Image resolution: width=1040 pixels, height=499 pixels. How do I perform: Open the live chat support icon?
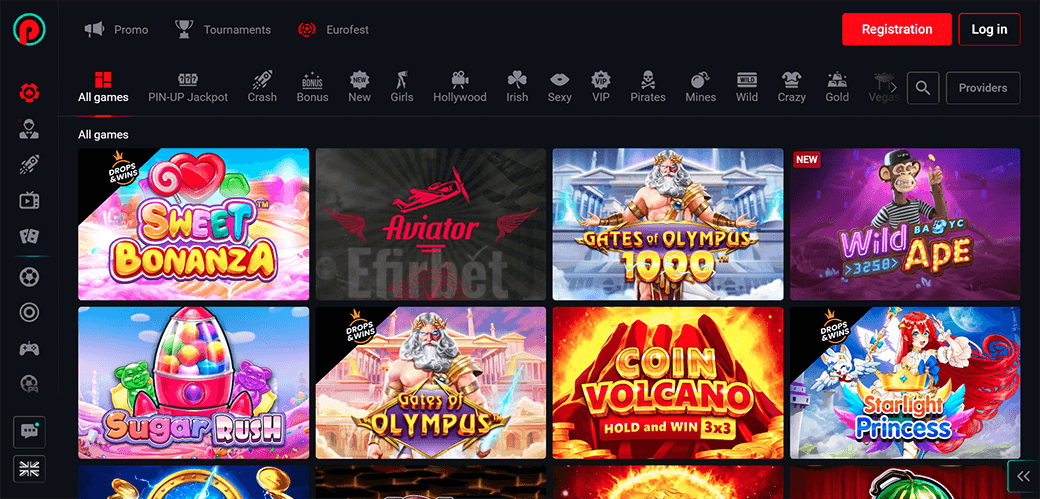coord(29,431)
